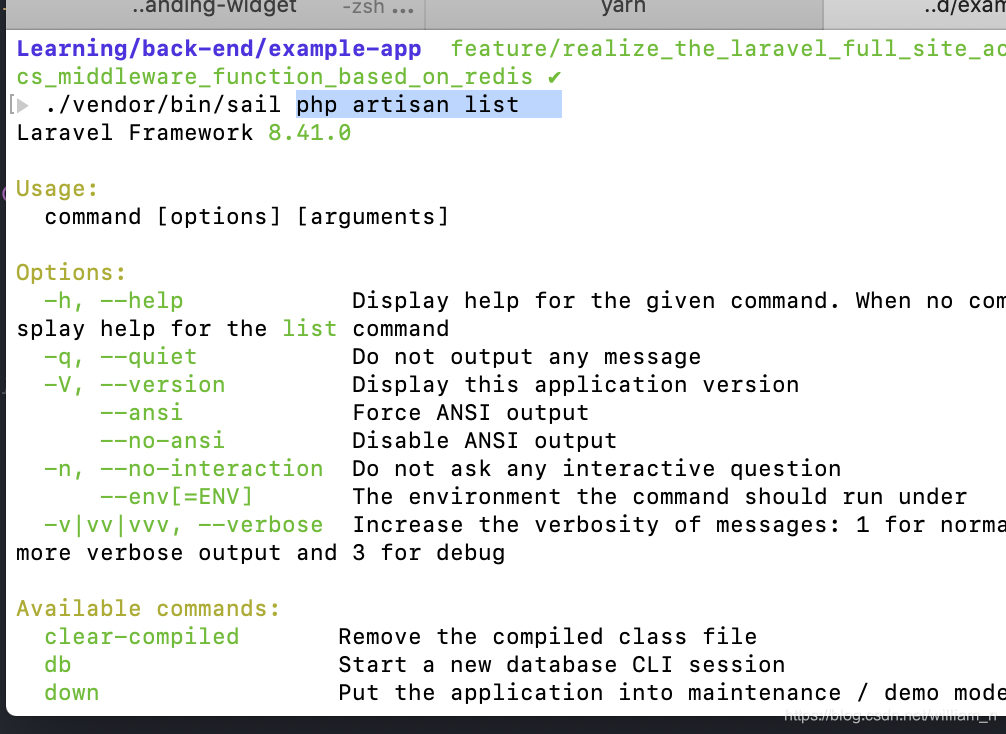The height and width of the screenshot is (734, 1006).
Task: Click 'Start a new database CLI session' description
Action: pyautogui.click(x=561, y=665)
